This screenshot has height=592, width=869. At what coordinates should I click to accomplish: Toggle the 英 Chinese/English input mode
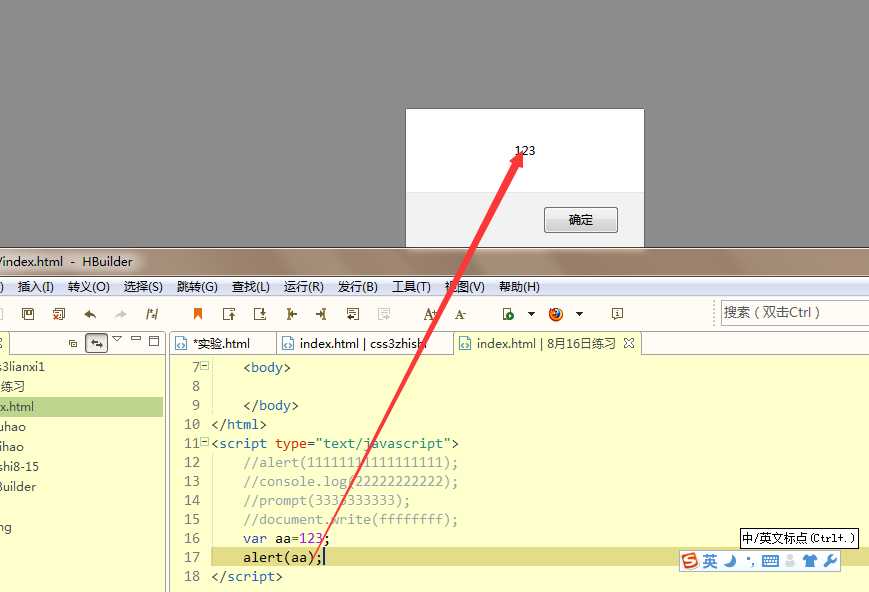(710, 561)
